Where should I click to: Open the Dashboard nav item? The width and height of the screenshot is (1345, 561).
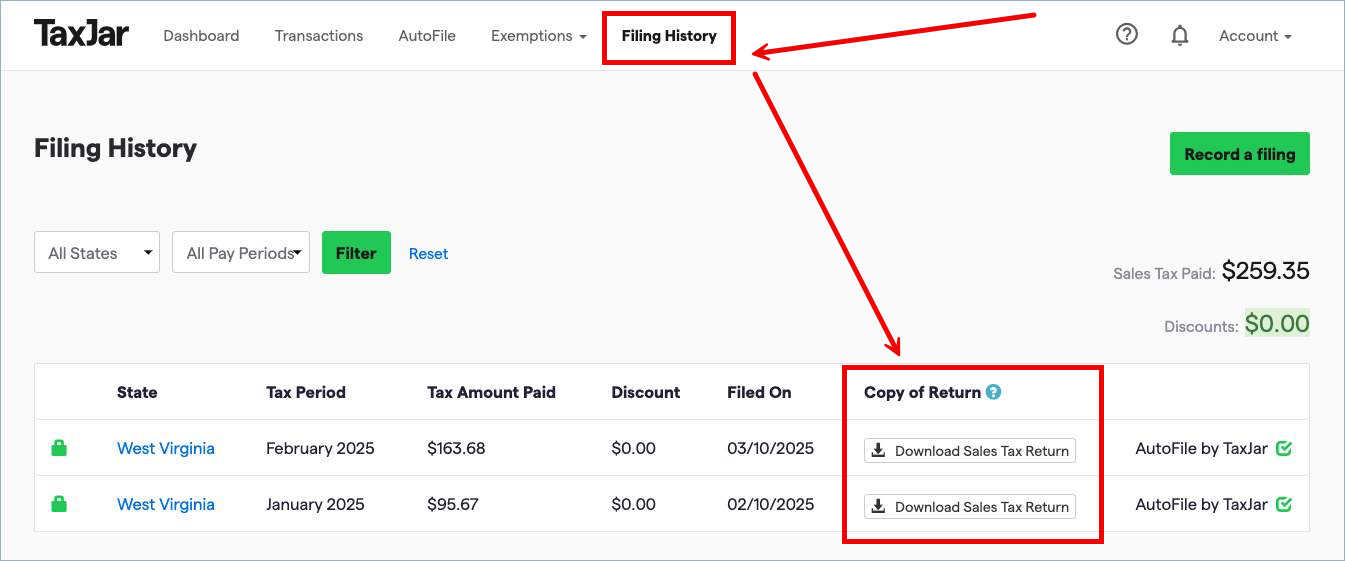[201, 35]
